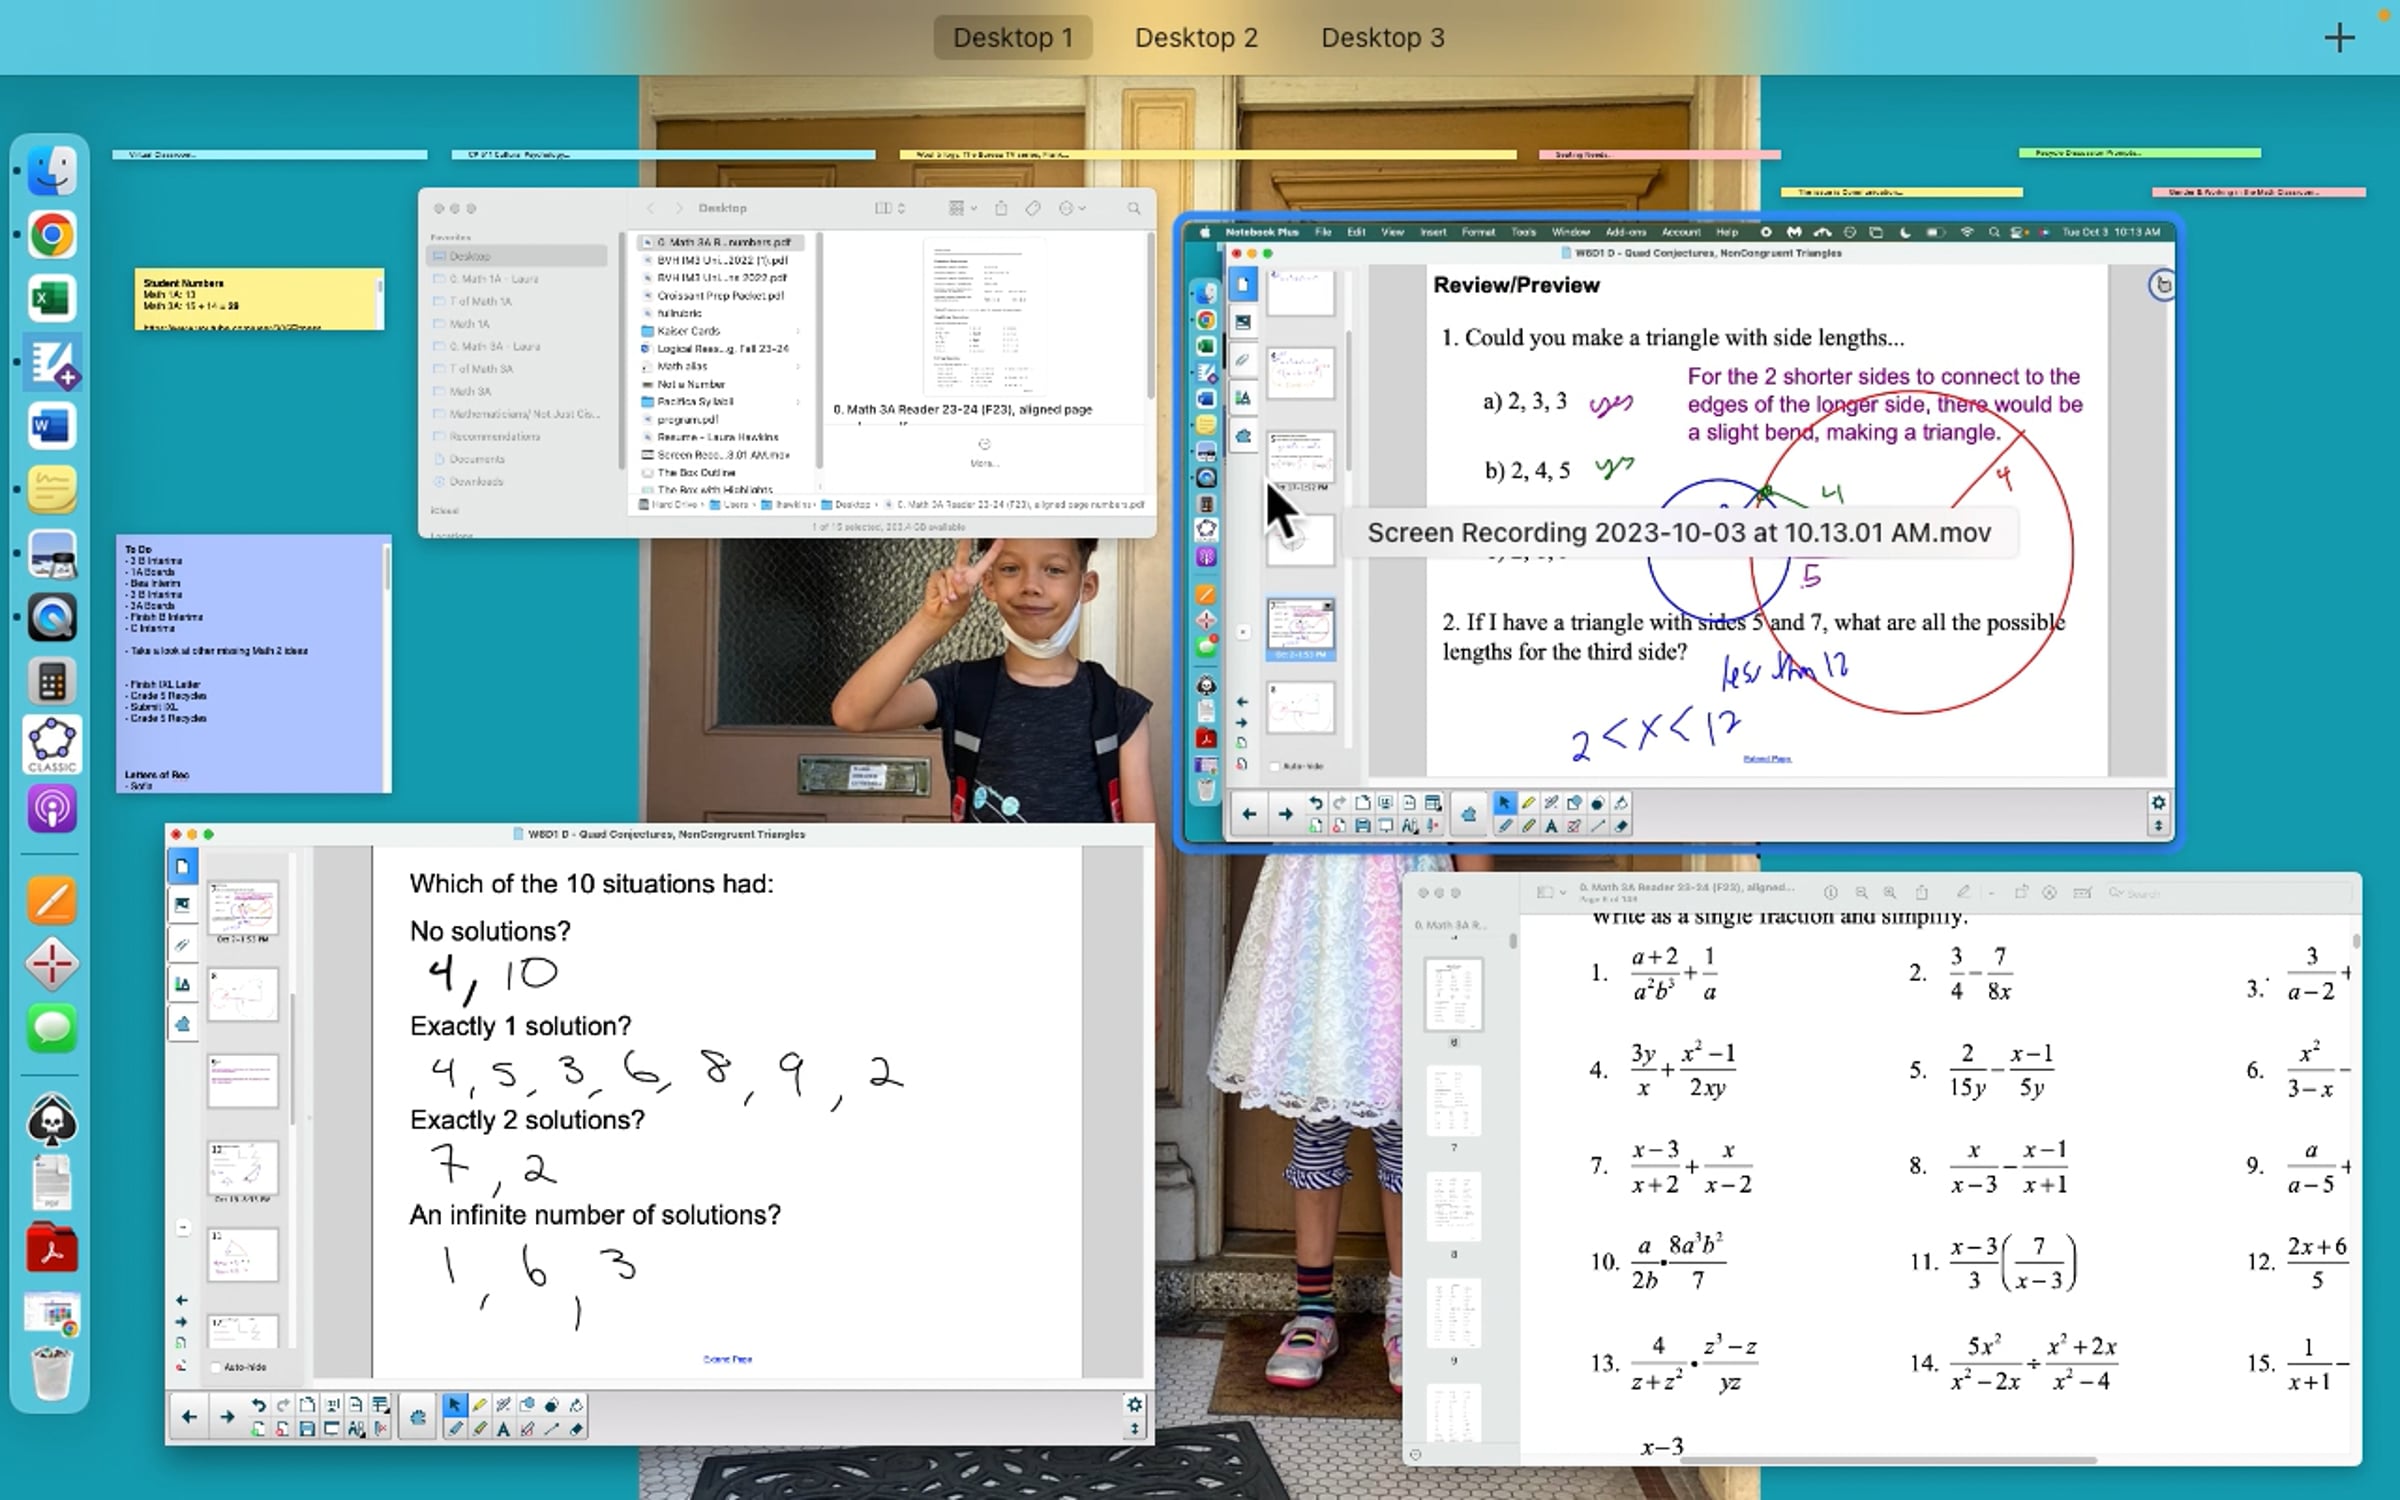Open the Attachments paperclip tab in bottom-left Notebook
This screenshot has width=2400, height=1500.
[182, 945]
